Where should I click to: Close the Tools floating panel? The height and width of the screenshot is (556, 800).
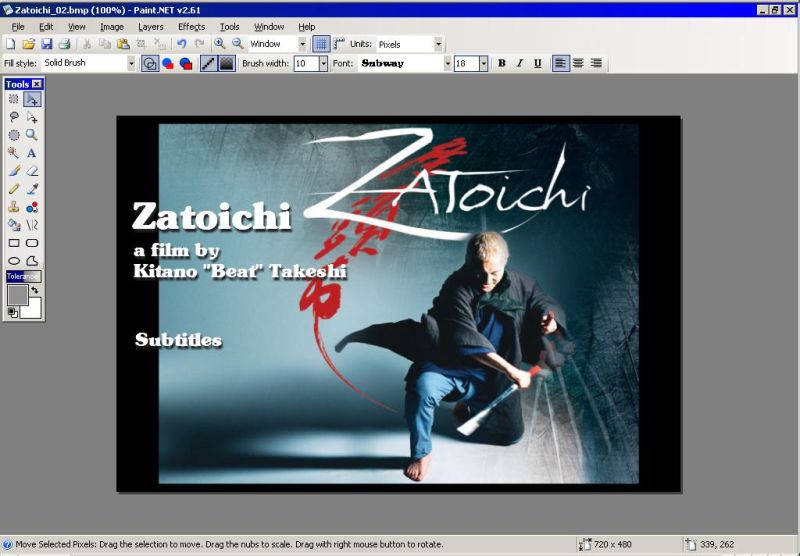point(37,84)
